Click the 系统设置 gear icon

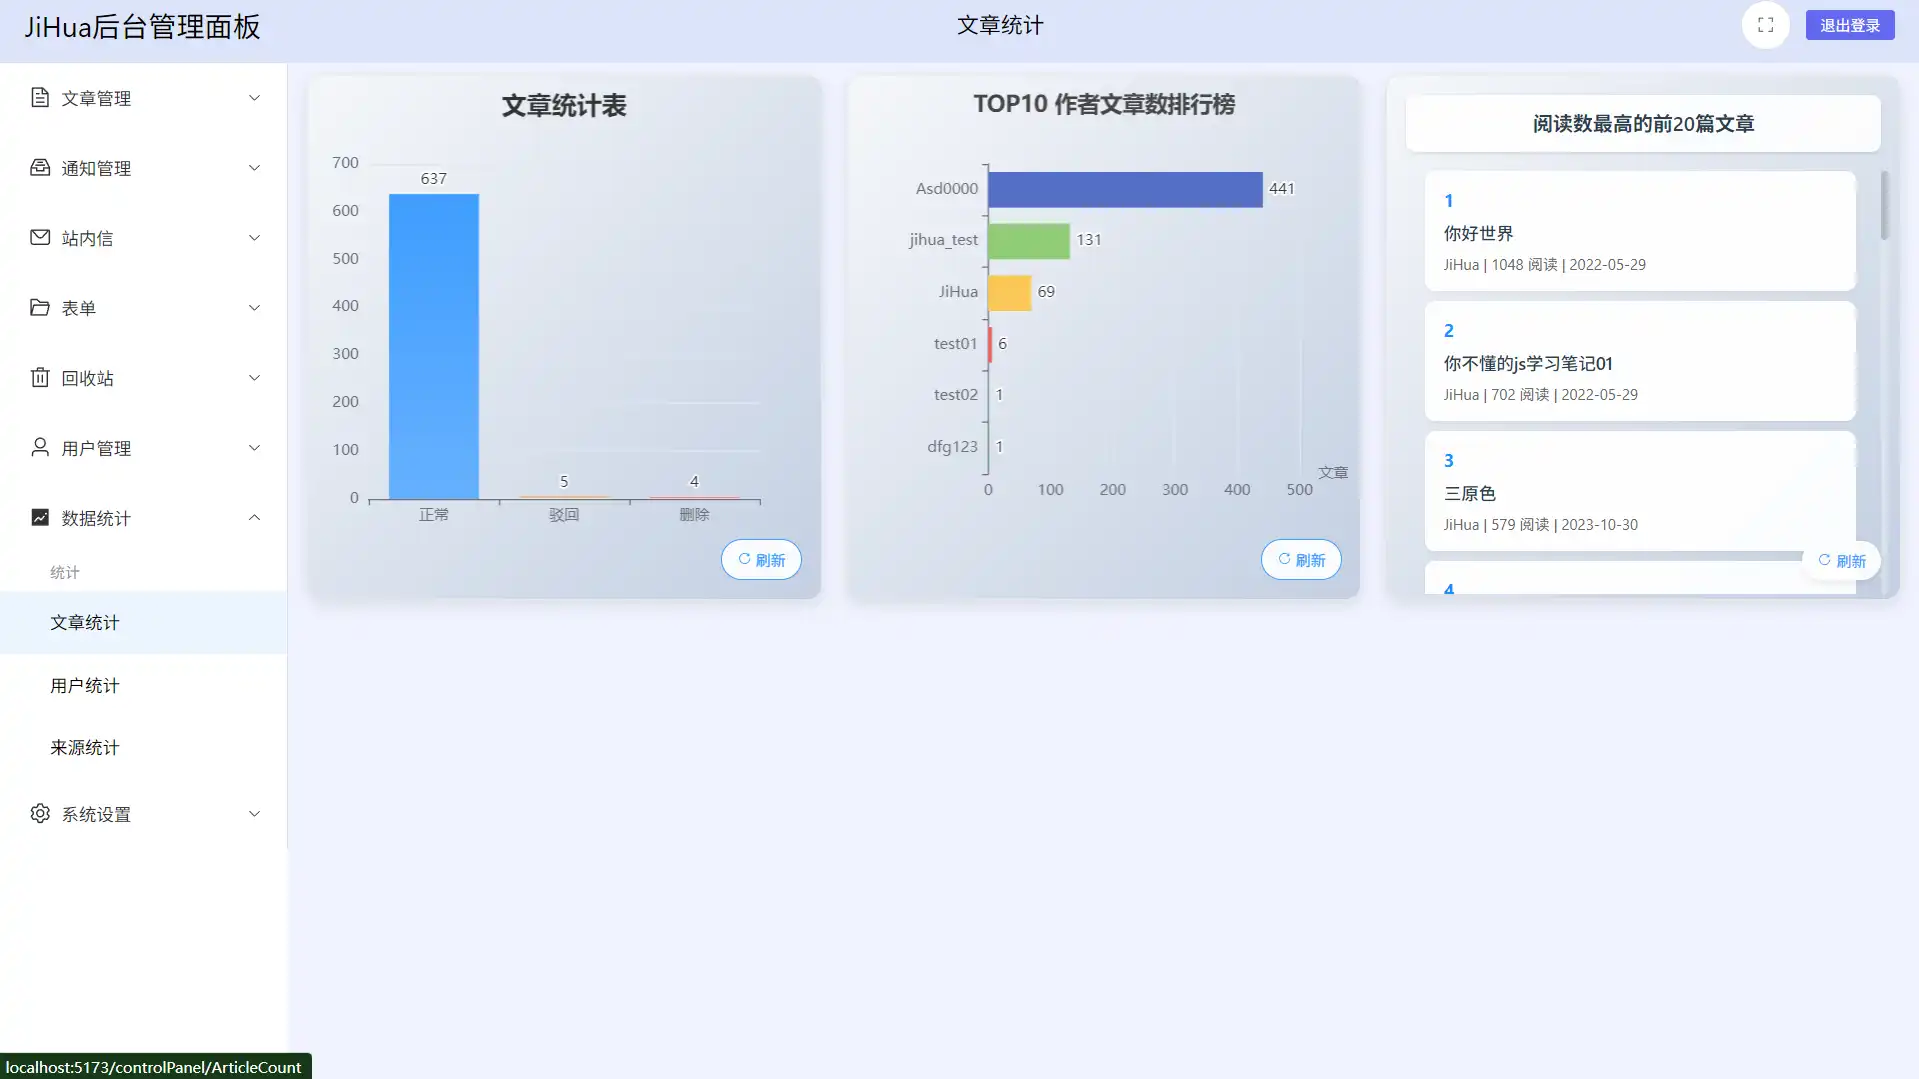40,813
